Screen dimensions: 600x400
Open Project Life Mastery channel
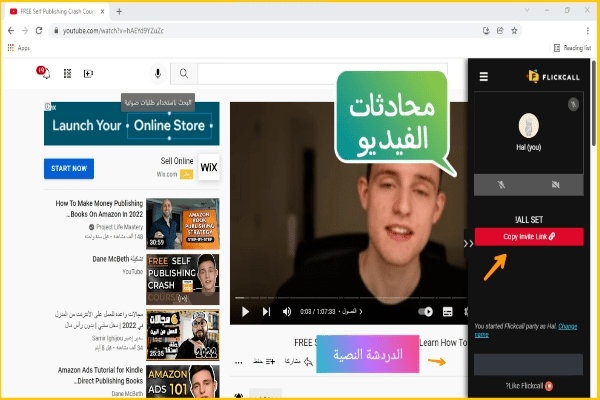[x=119, y=227]
